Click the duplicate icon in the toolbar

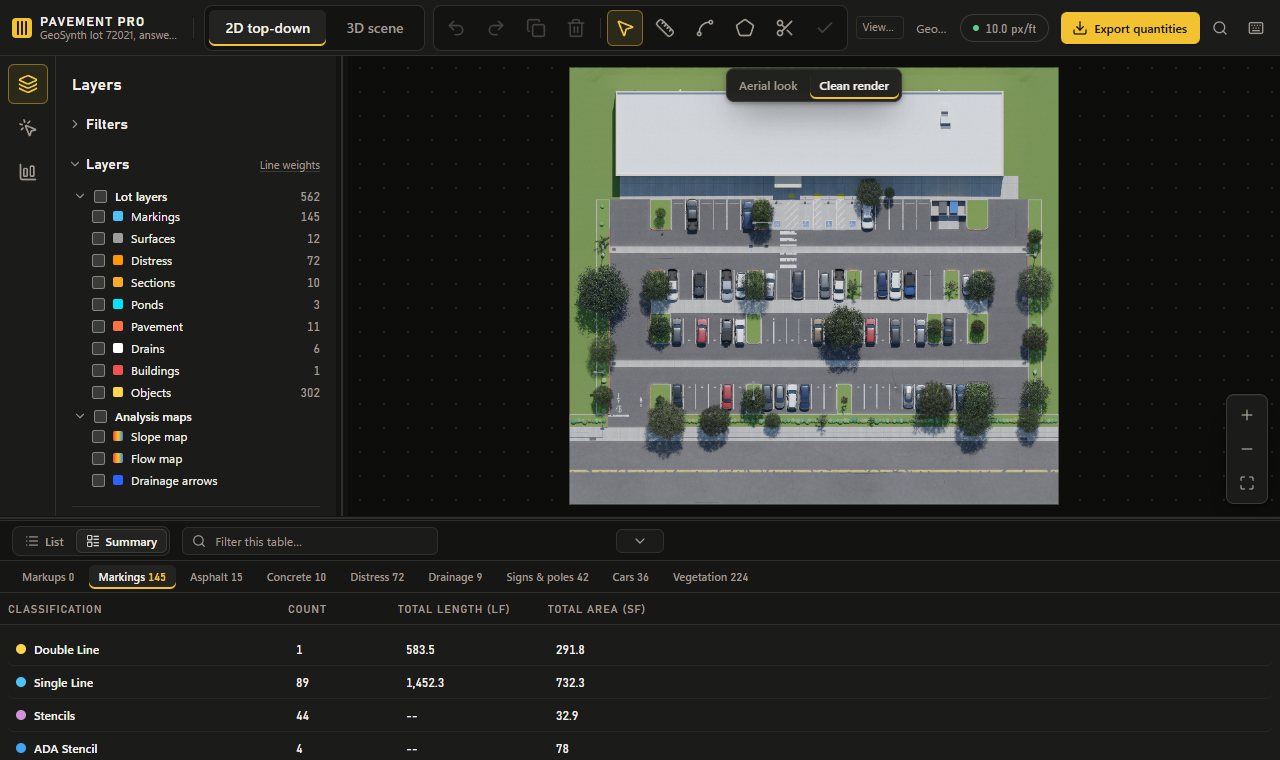tap(536, 28)
